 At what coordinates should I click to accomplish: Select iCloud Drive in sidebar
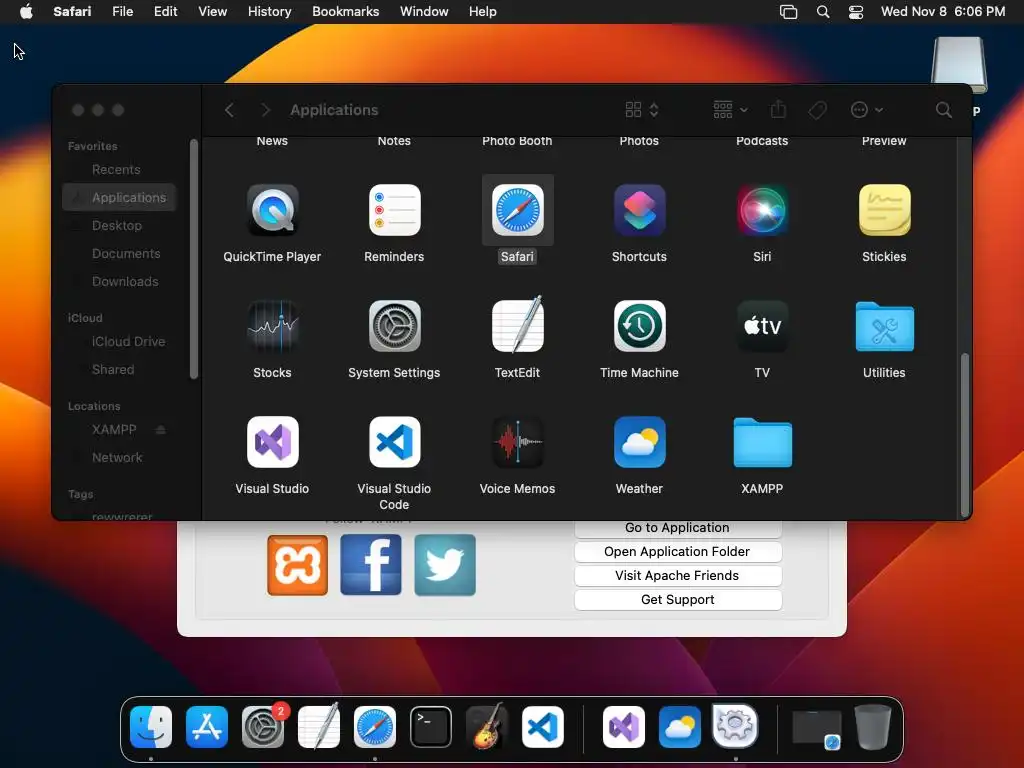click(x=119, y=342)
